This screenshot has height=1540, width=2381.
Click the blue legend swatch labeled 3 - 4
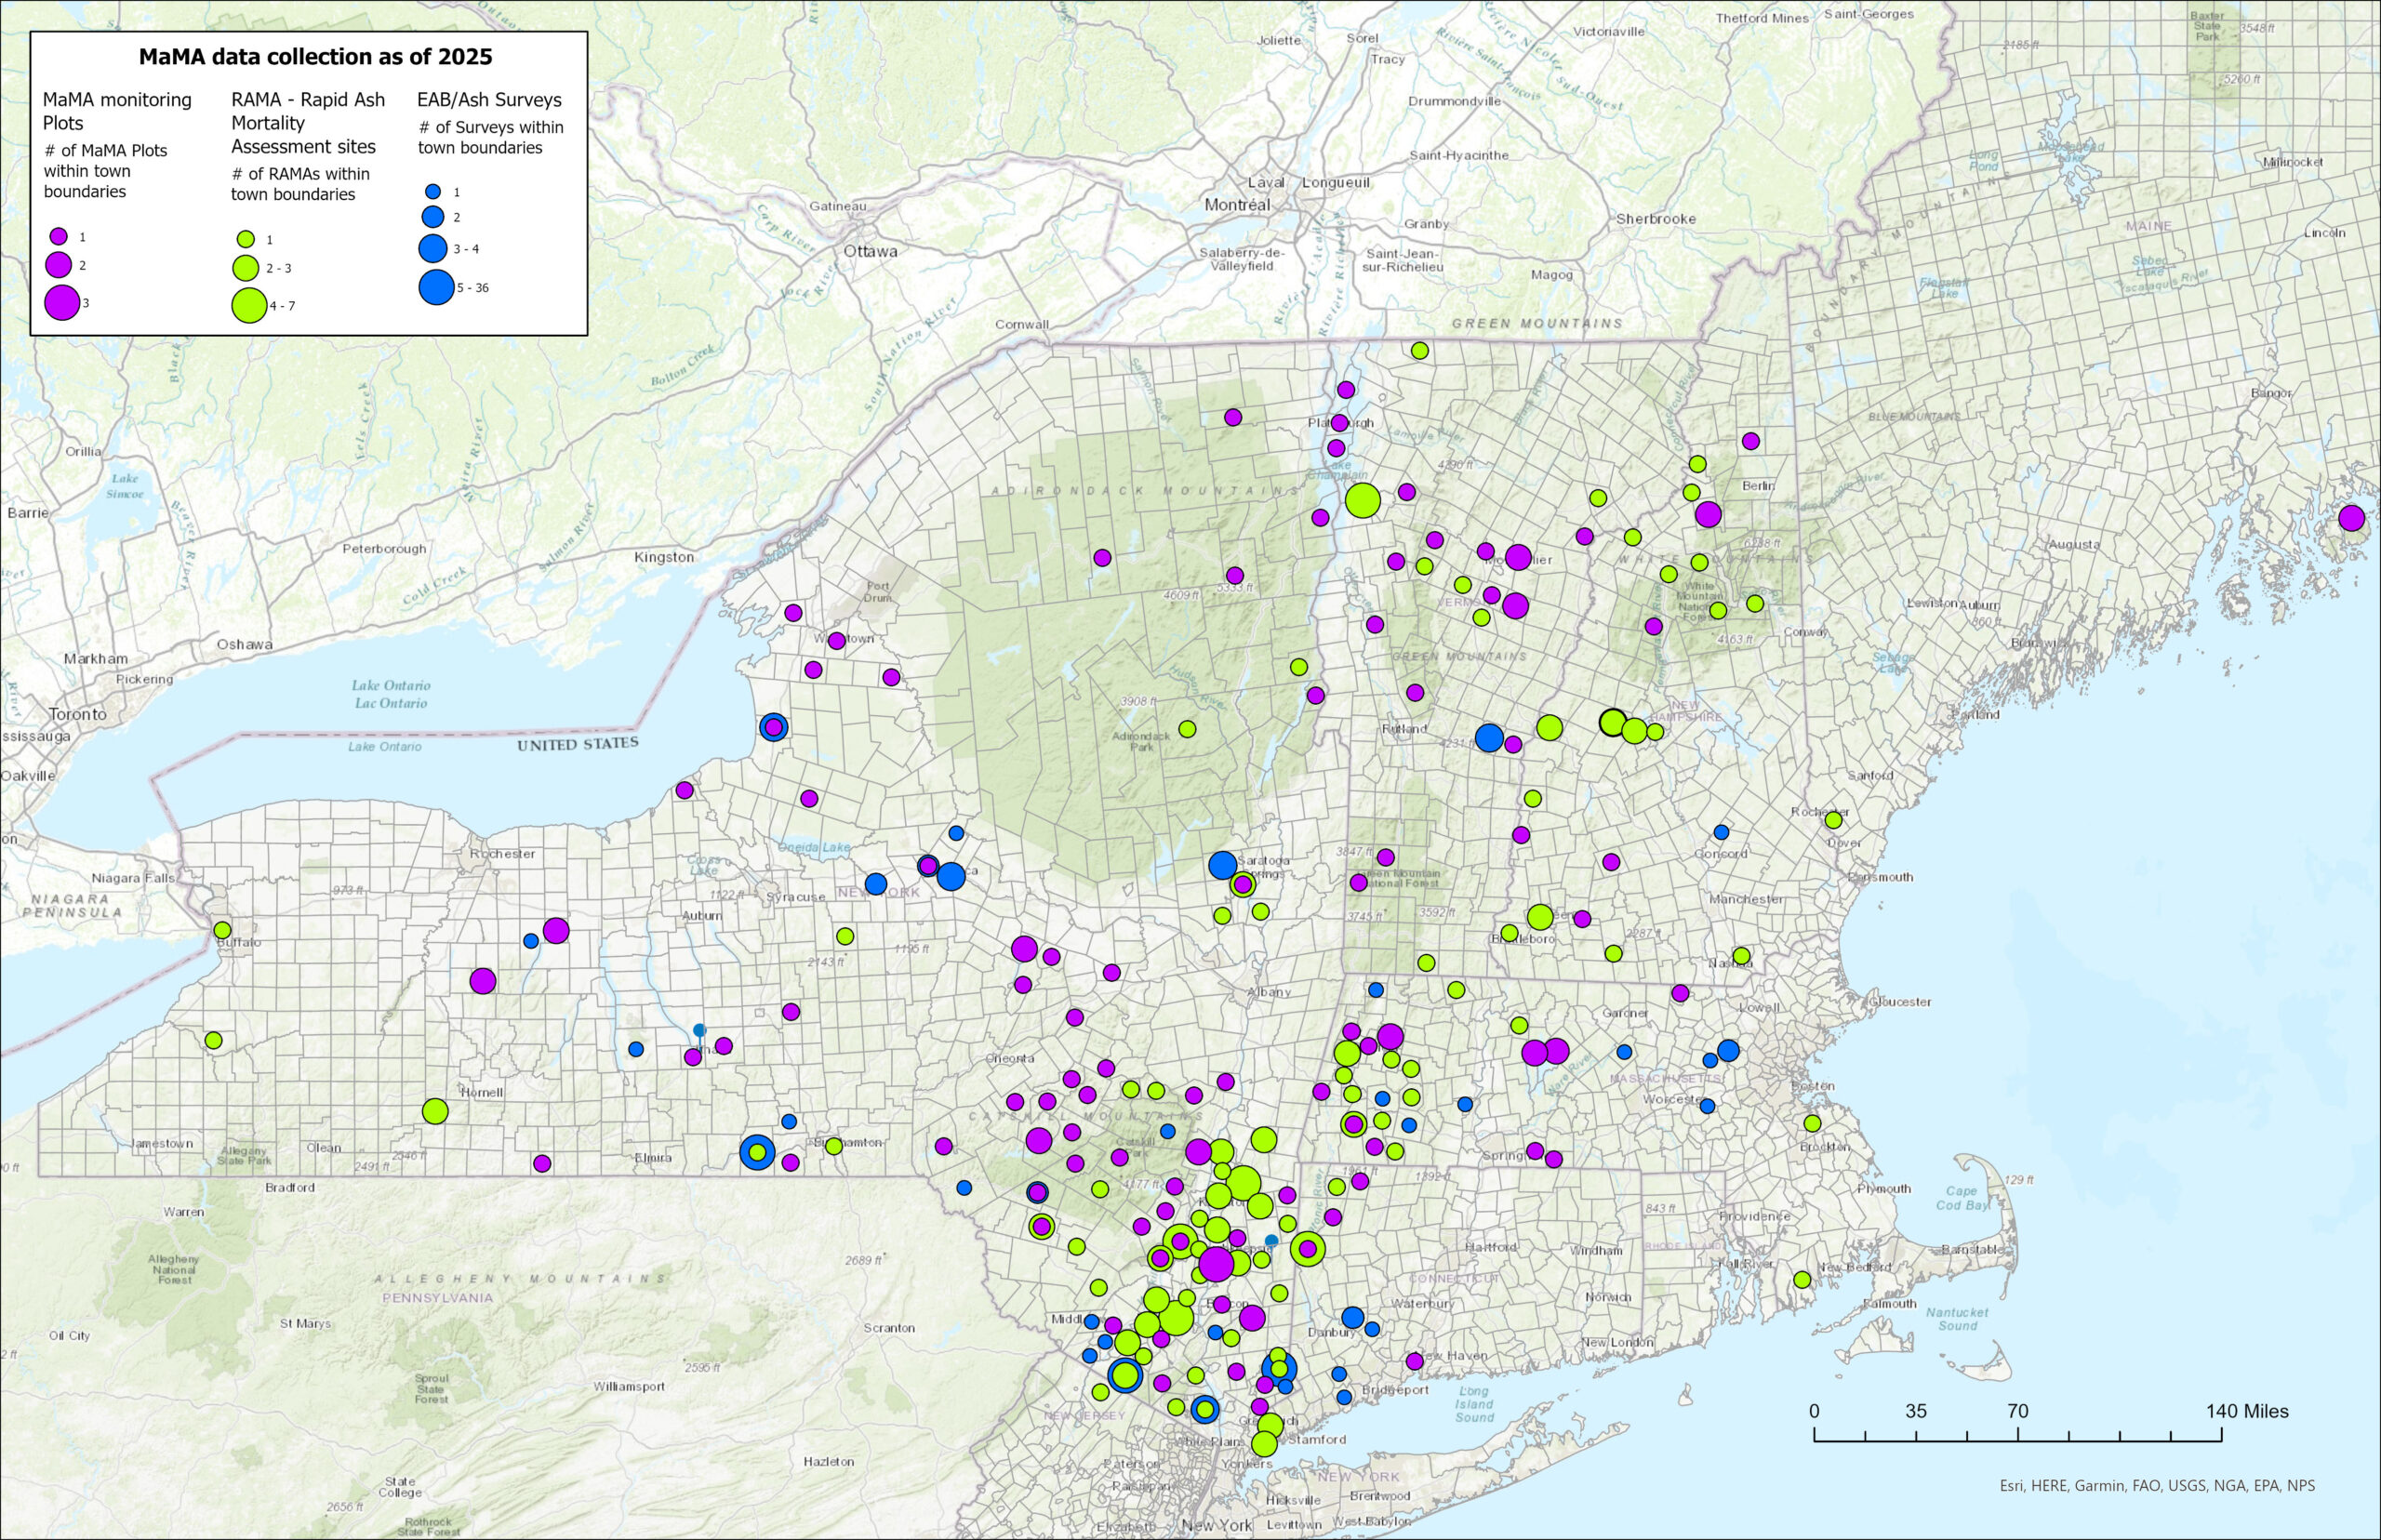434,249
